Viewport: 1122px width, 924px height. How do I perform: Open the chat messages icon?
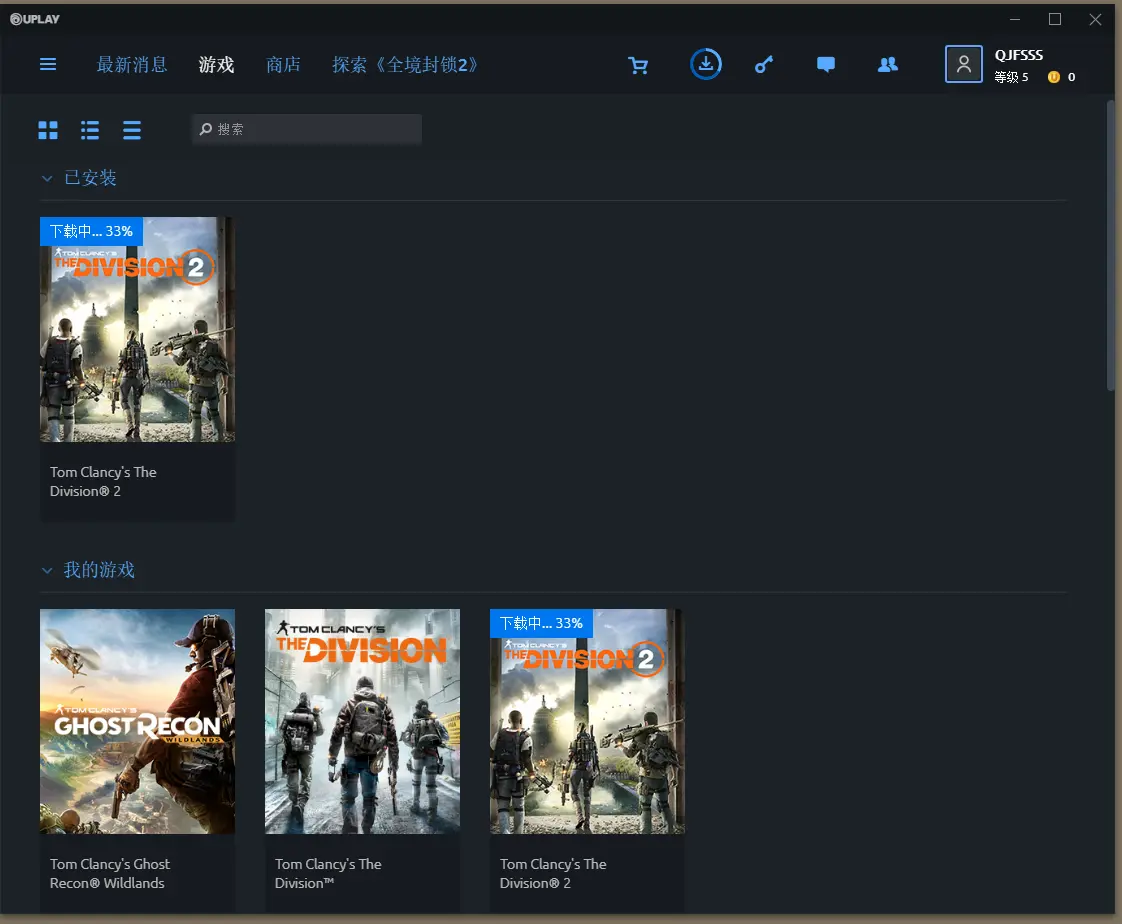point(826,65)
